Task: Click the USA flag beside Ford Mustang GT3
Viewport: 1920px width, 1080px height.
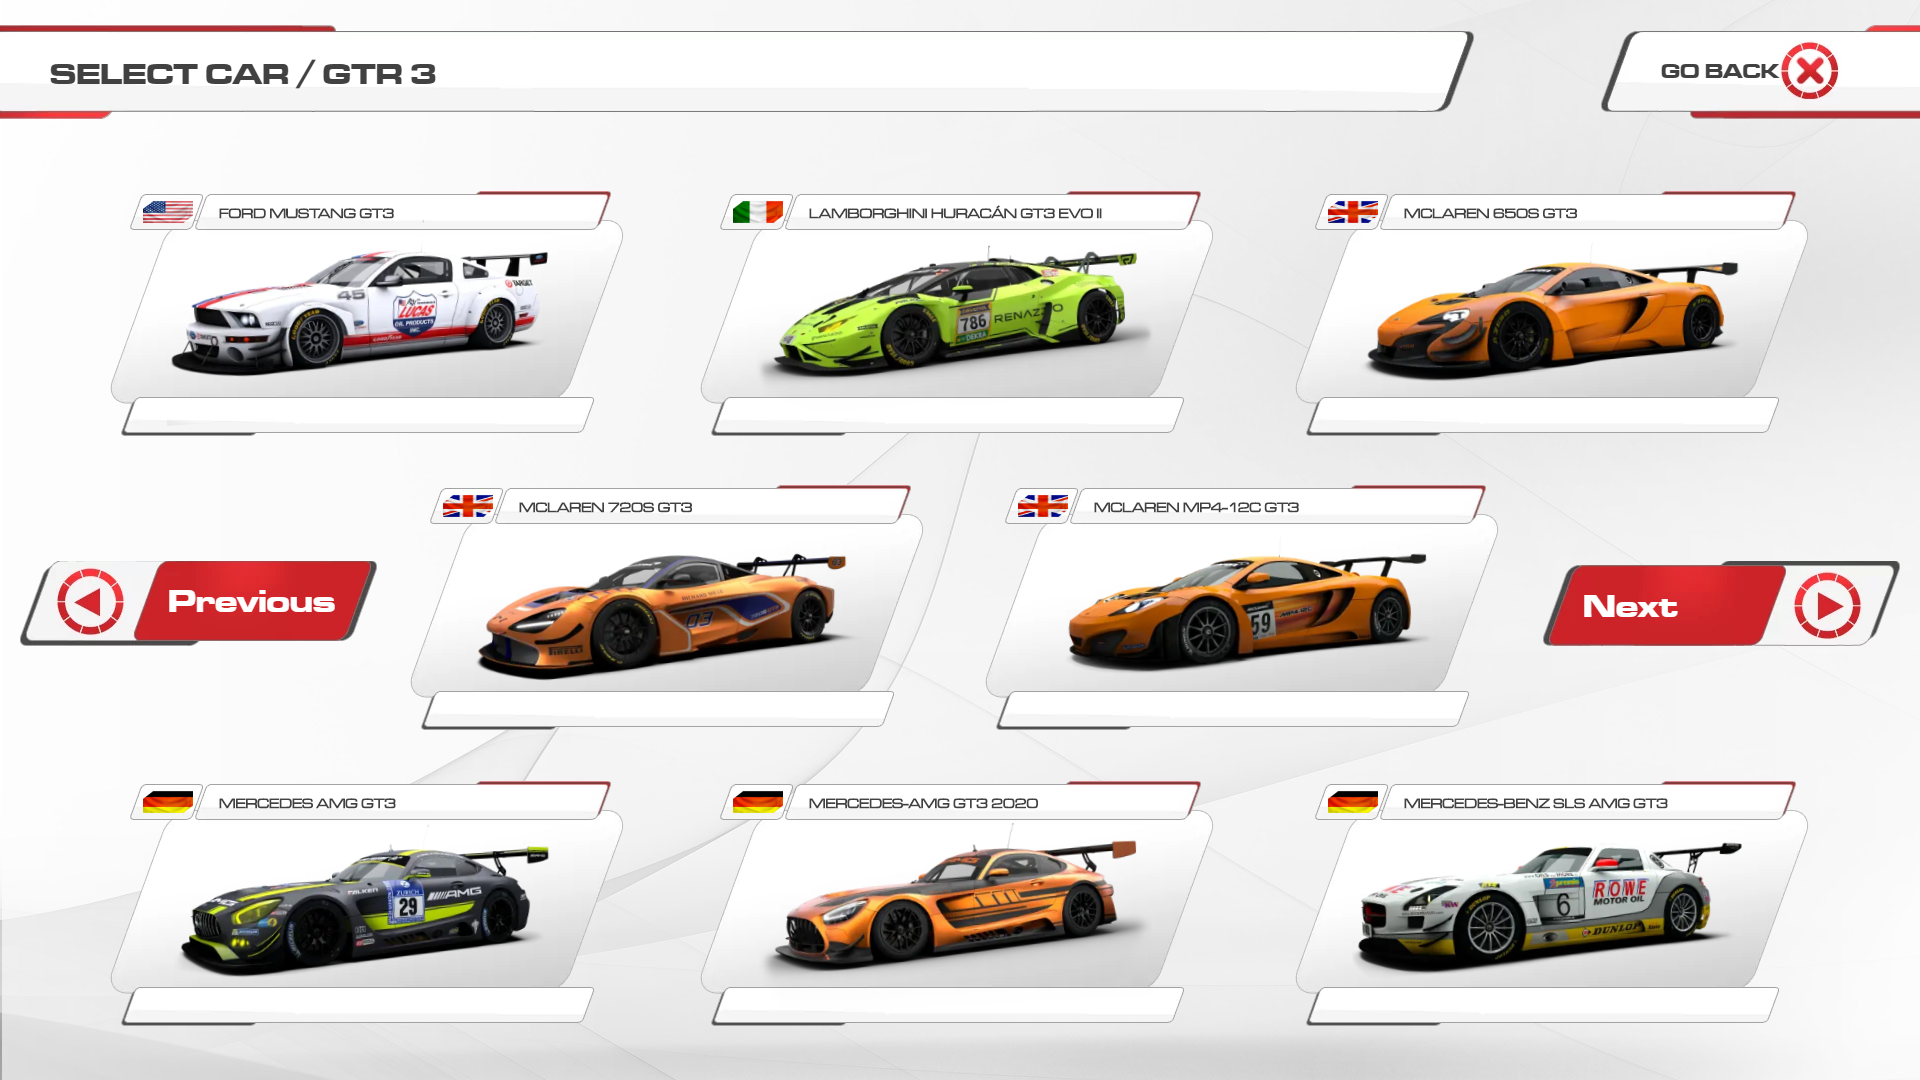Action: tap(167, 212)
